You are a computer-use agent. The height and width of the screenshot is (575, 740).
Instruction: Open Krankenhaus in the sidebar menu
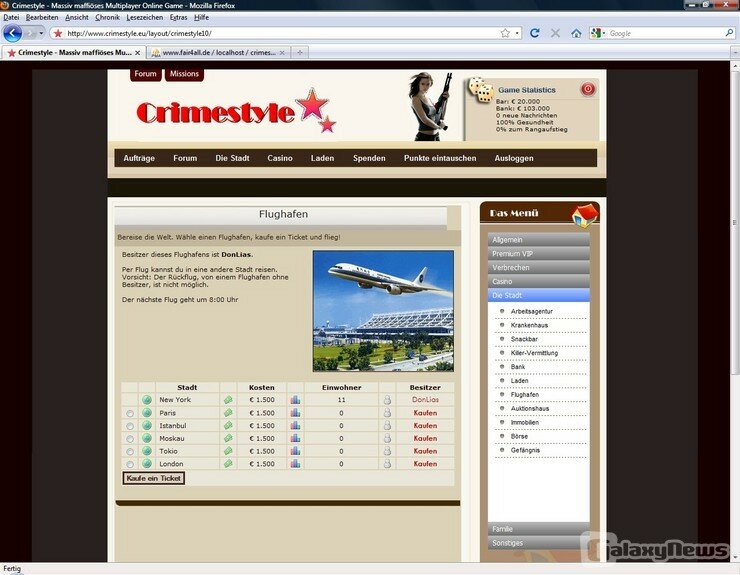[x=529, y=325]
